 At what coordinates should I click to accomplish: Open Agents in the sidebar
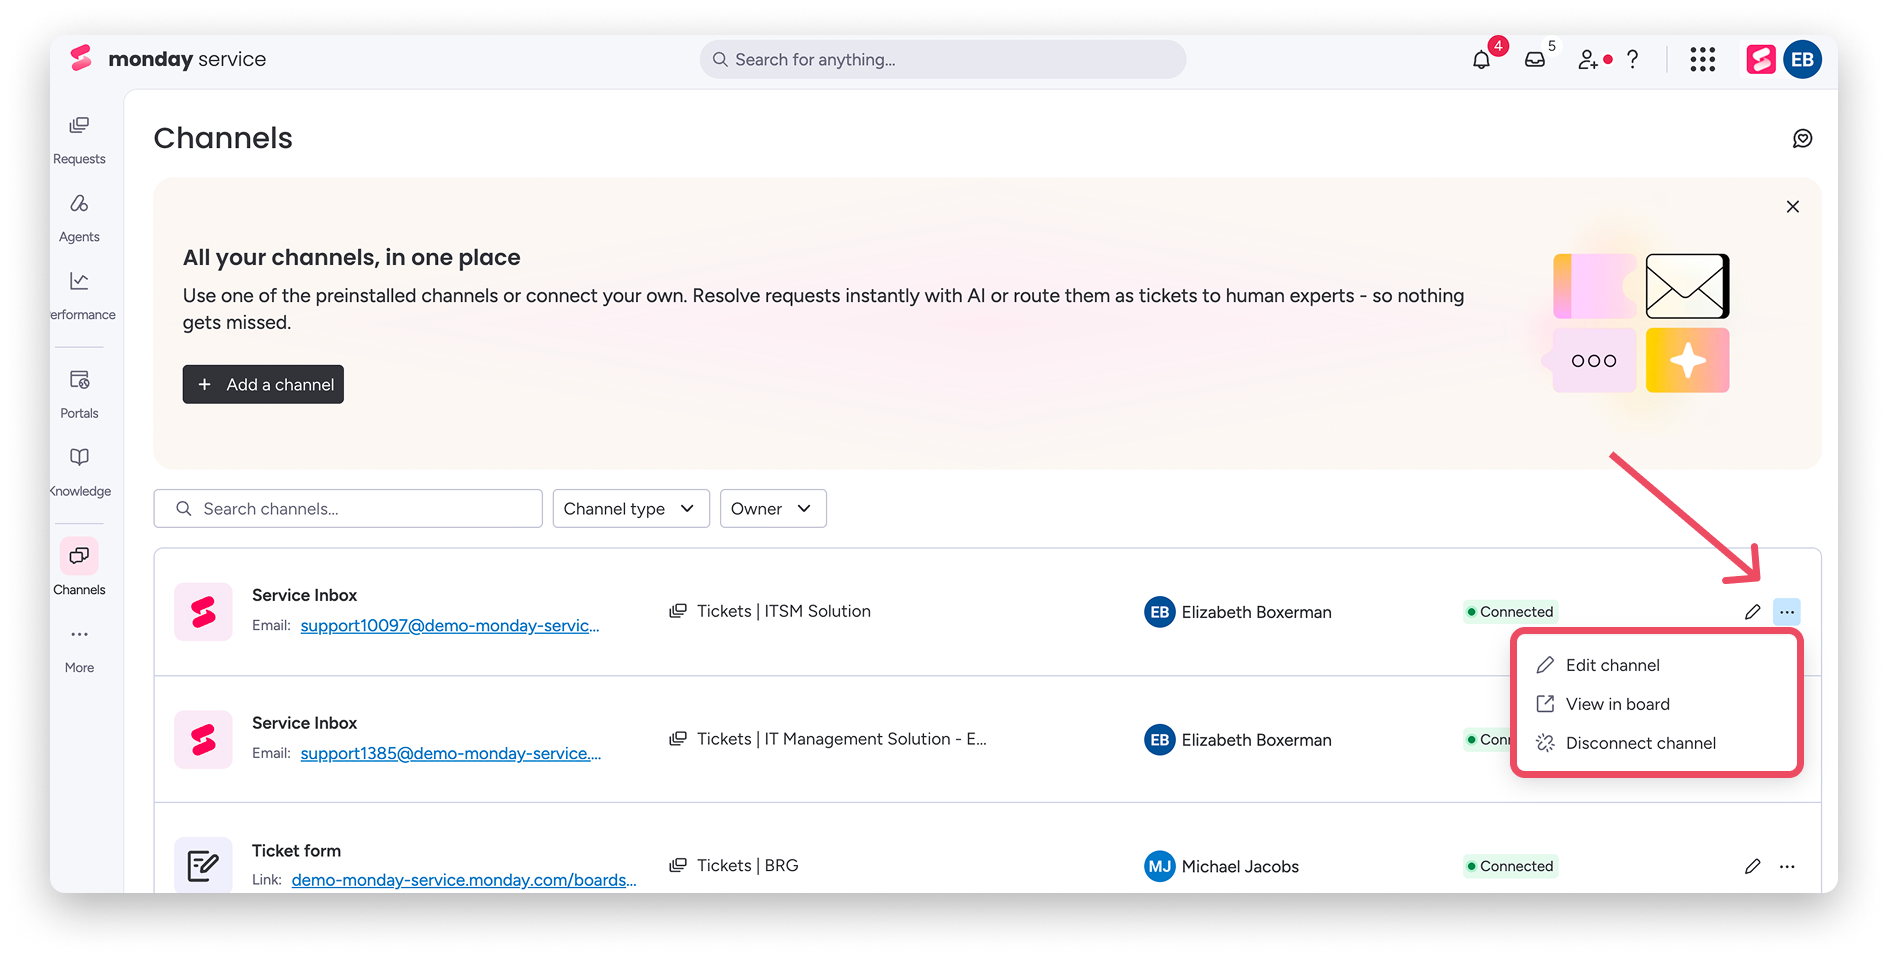pos(79,218)
